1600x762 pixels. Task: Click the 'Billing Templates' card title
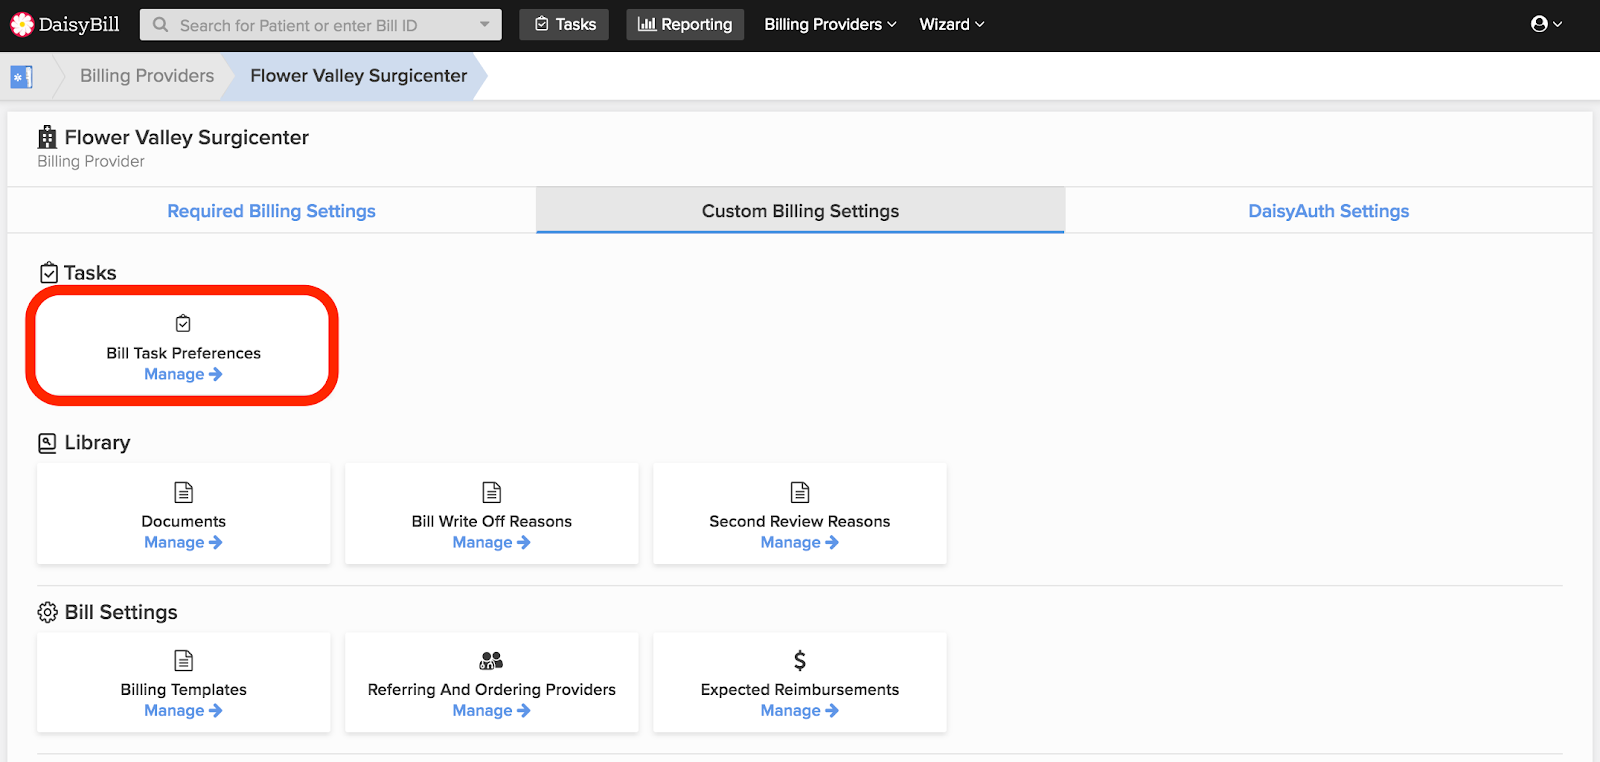(183, 689)
